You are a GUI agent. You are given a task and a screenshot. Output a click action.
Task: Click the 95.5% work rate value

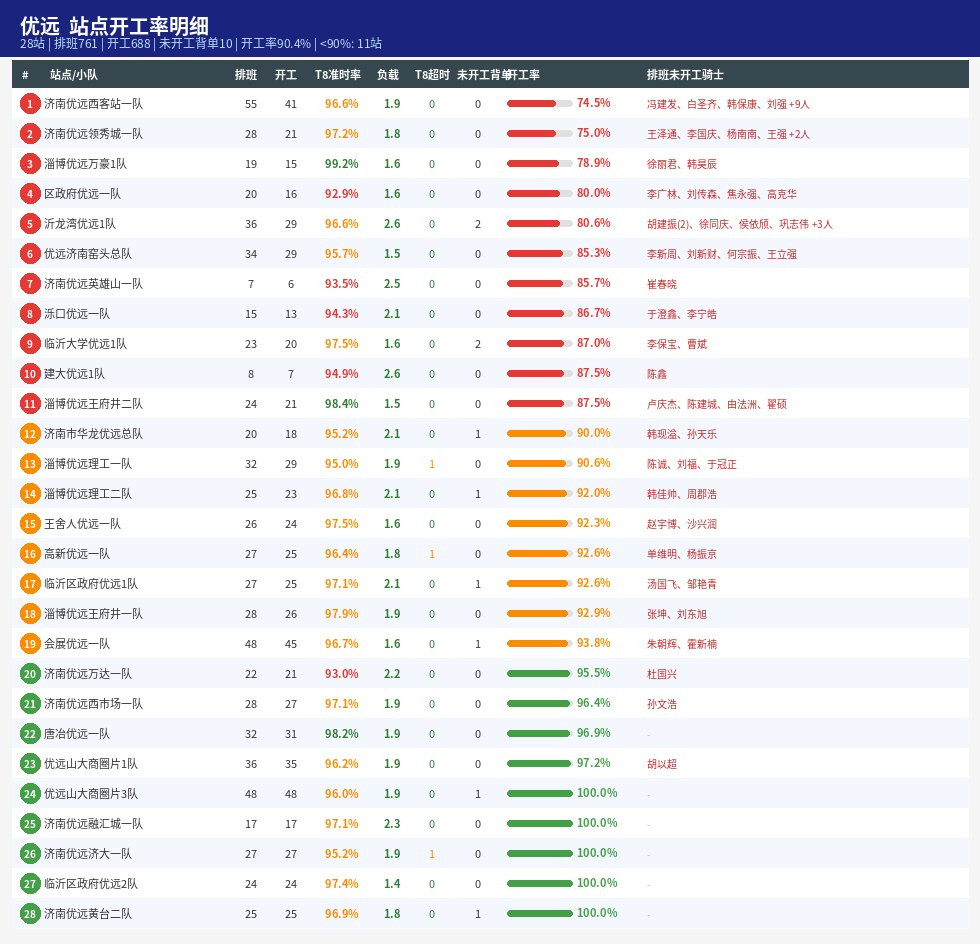[x=593, y=673]
